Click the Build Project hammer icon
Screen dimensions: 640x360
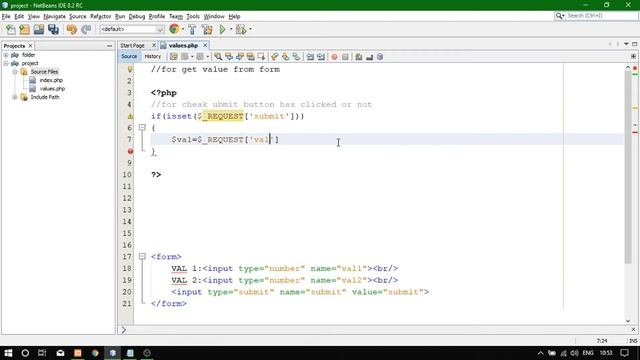[192, 29]
